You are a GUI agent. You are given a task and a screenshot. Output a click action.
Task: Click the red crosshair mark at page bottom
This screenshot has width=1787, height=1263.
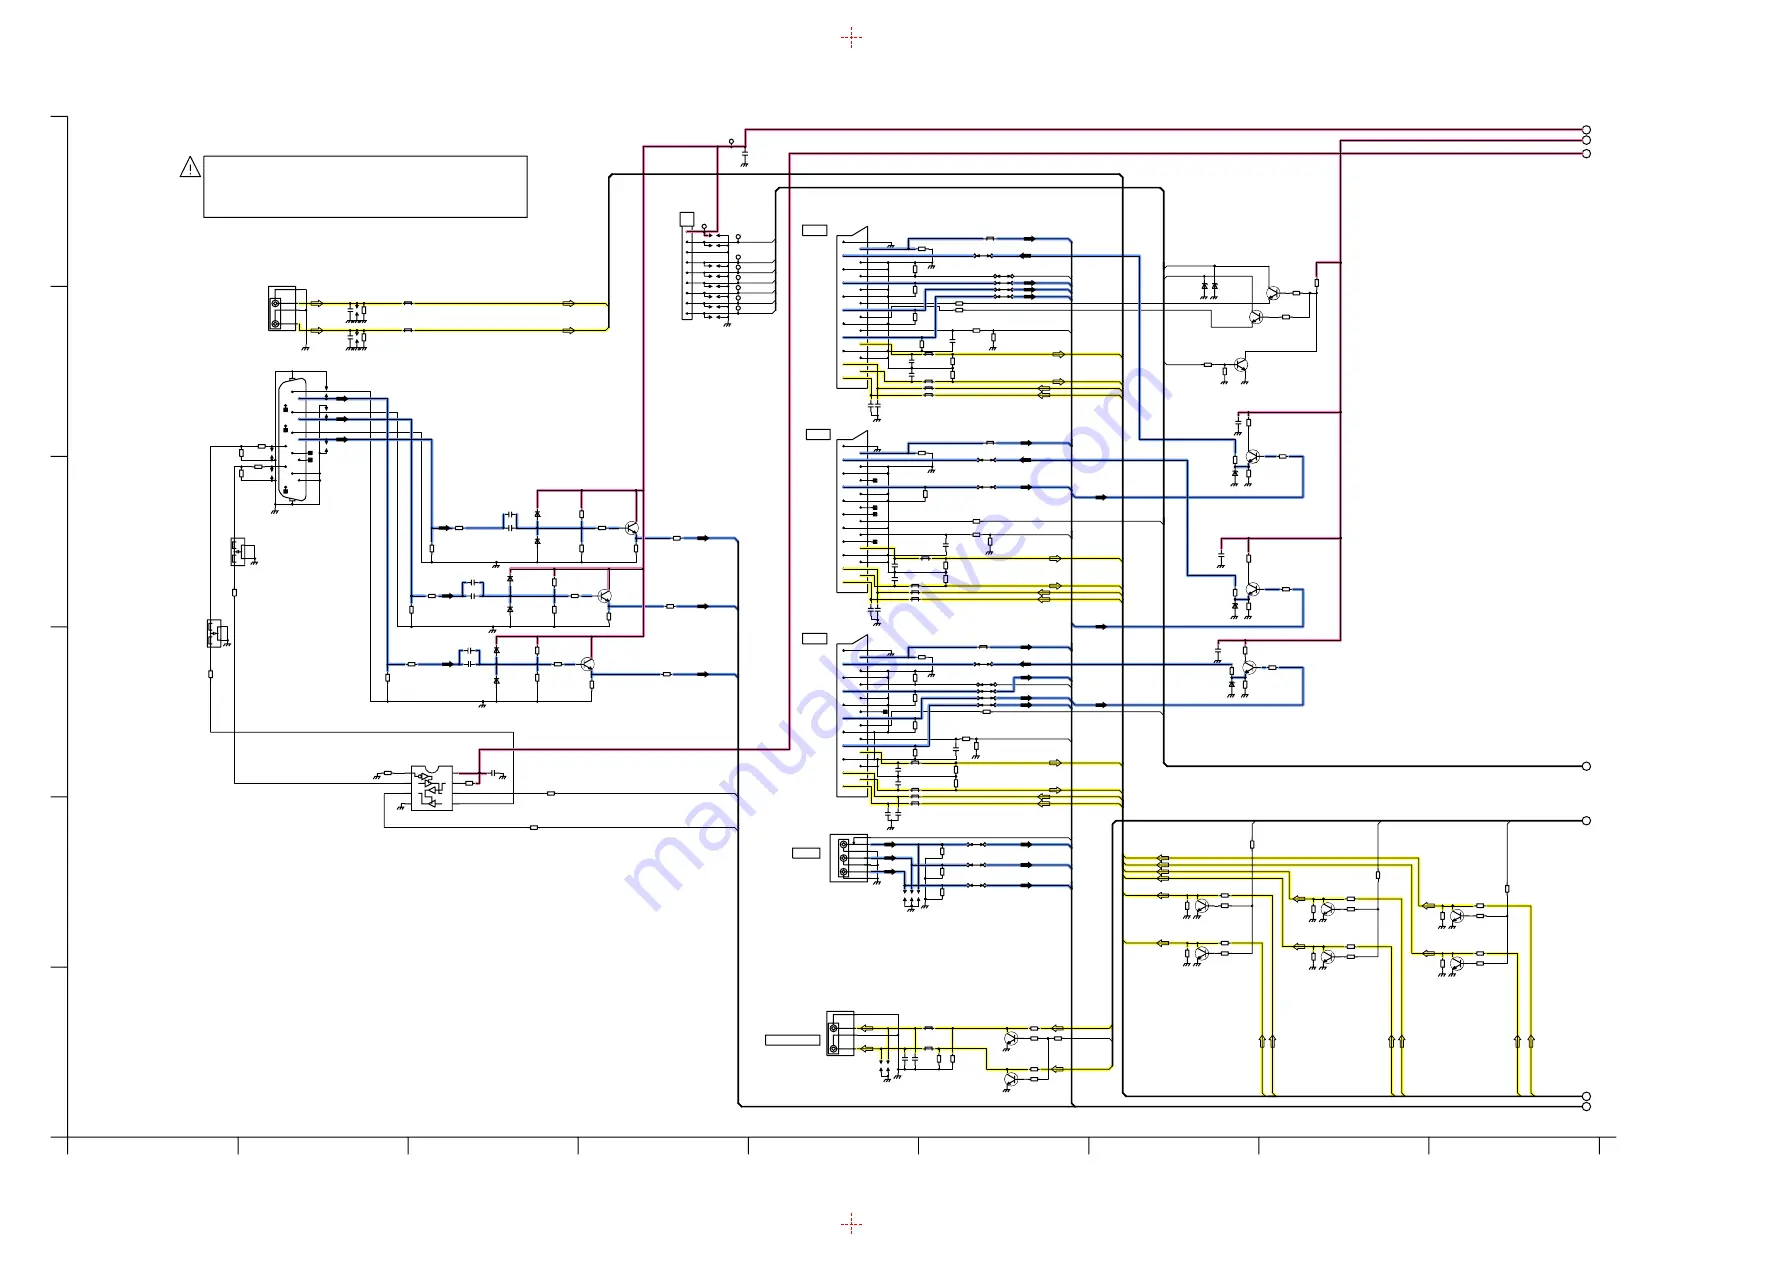tap(851, 1224)
